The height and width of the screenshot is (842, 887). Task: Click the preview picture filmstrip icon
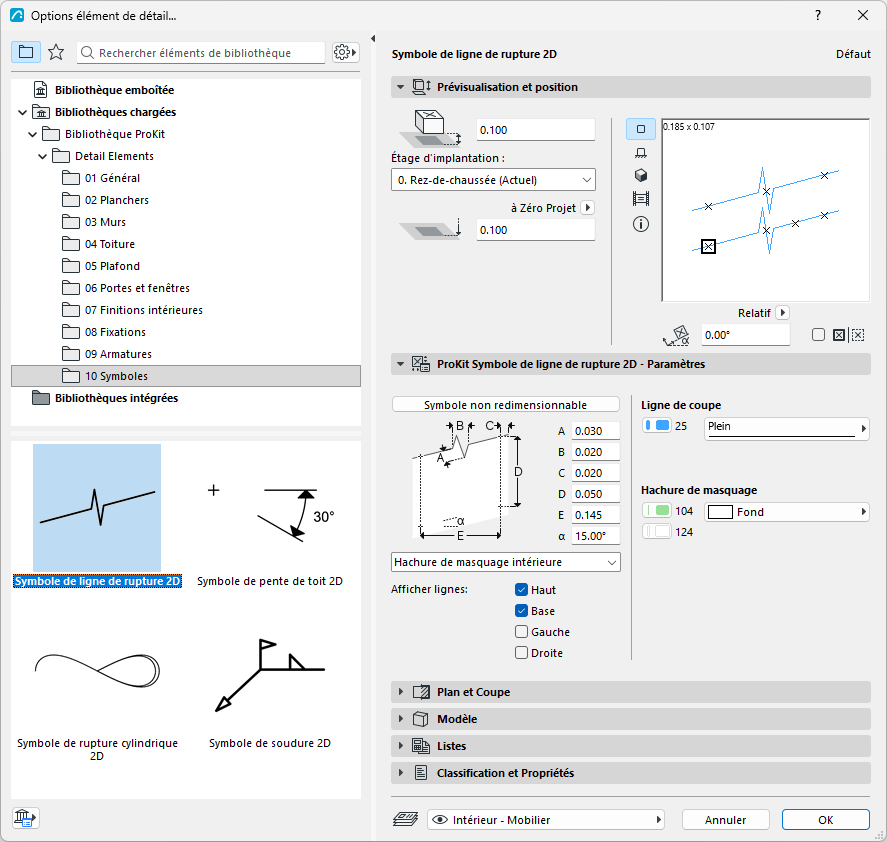pos(640,199)
